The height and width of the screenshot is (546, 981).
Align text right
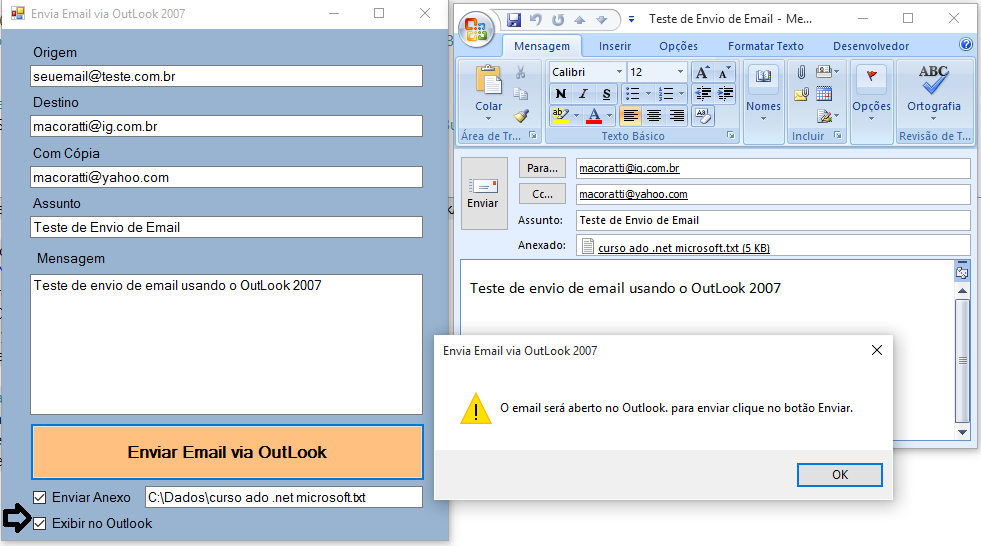point(676,116)
